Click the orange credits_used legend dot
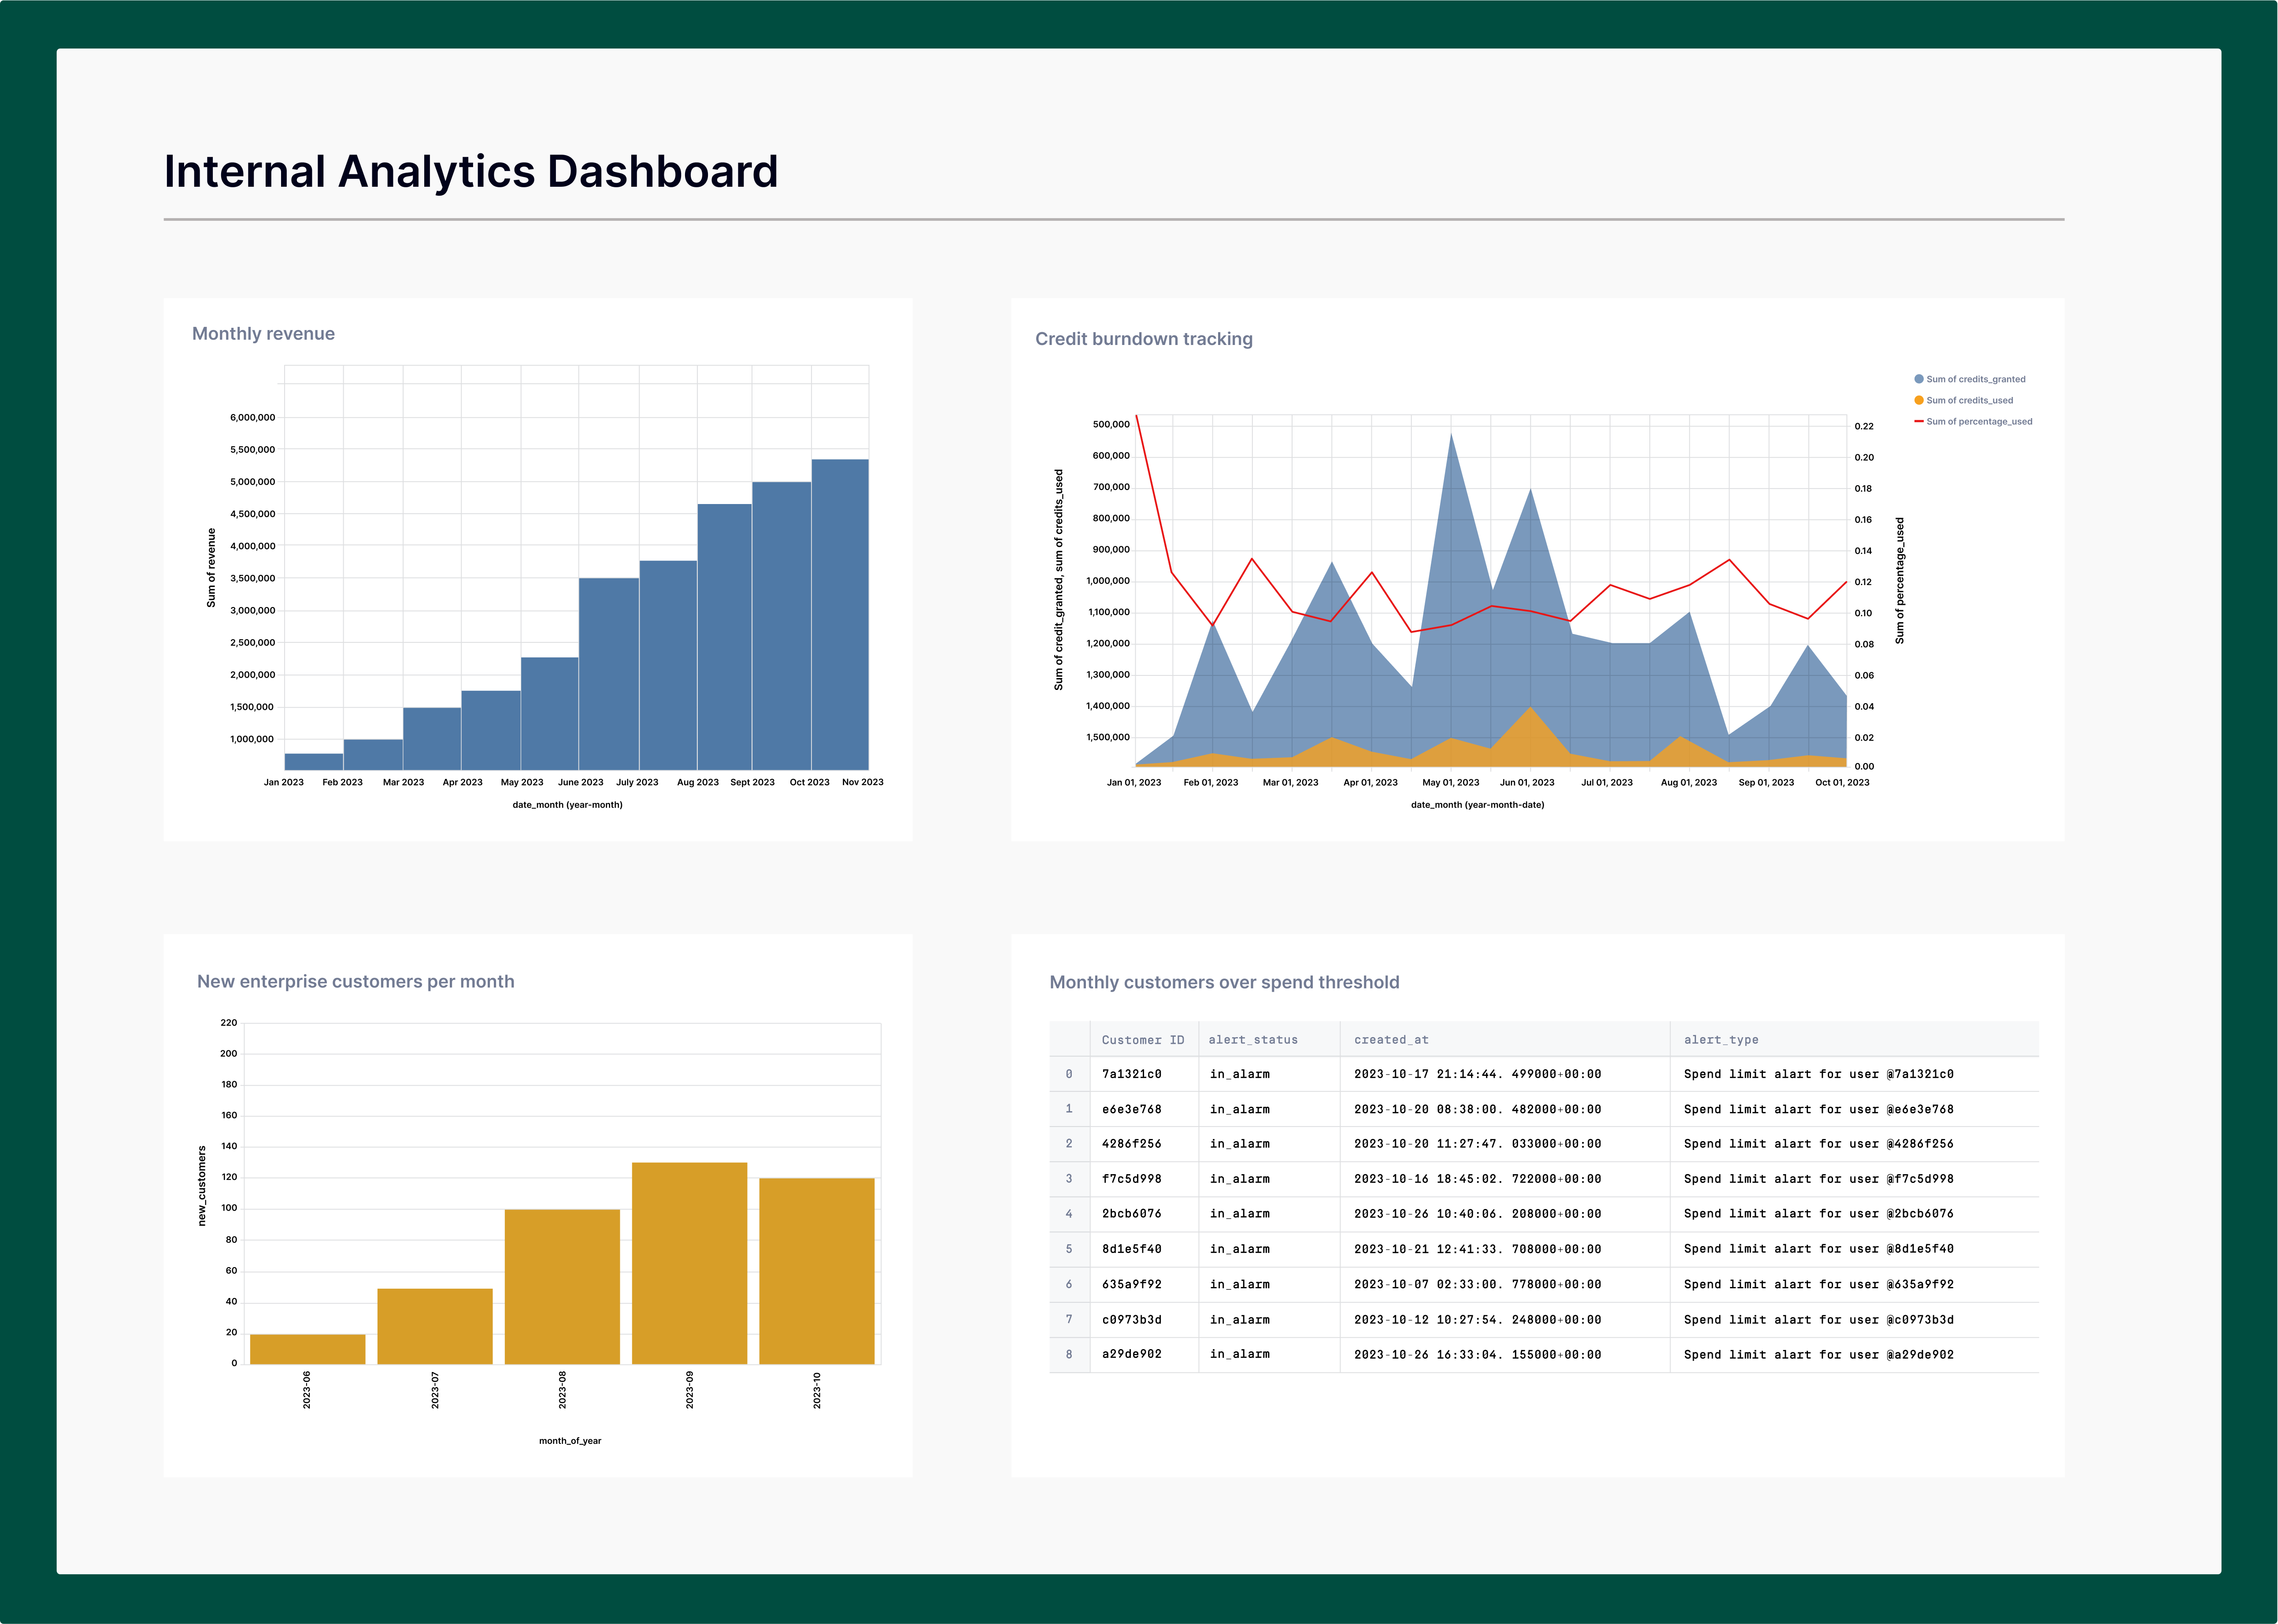 (x=1918, y=400)
